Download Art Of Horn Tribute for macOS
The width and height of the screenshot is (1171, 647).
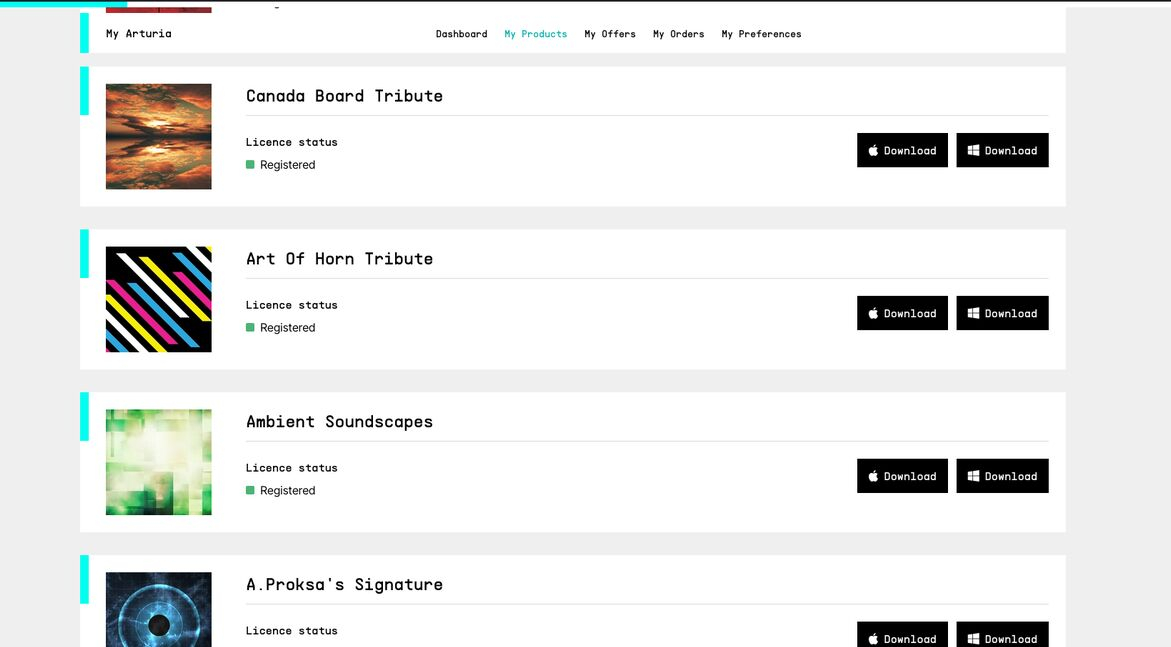point(902,313)
